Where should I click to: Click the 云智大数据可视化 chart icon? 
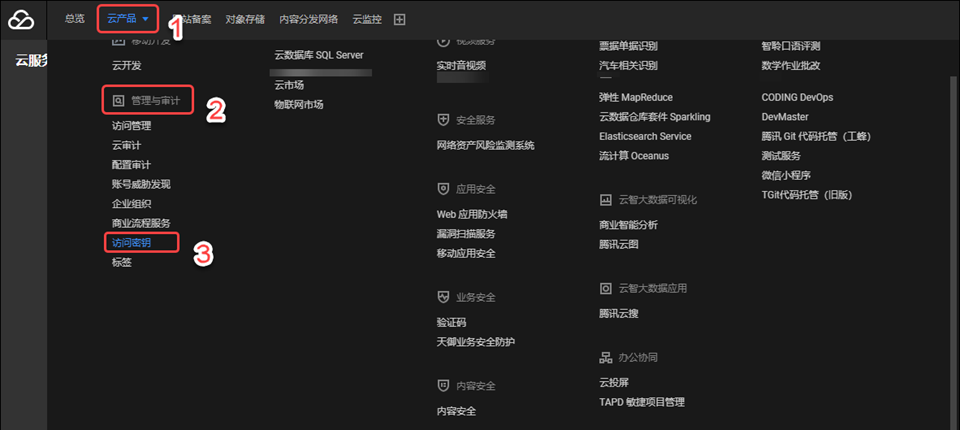pos(605,200)
